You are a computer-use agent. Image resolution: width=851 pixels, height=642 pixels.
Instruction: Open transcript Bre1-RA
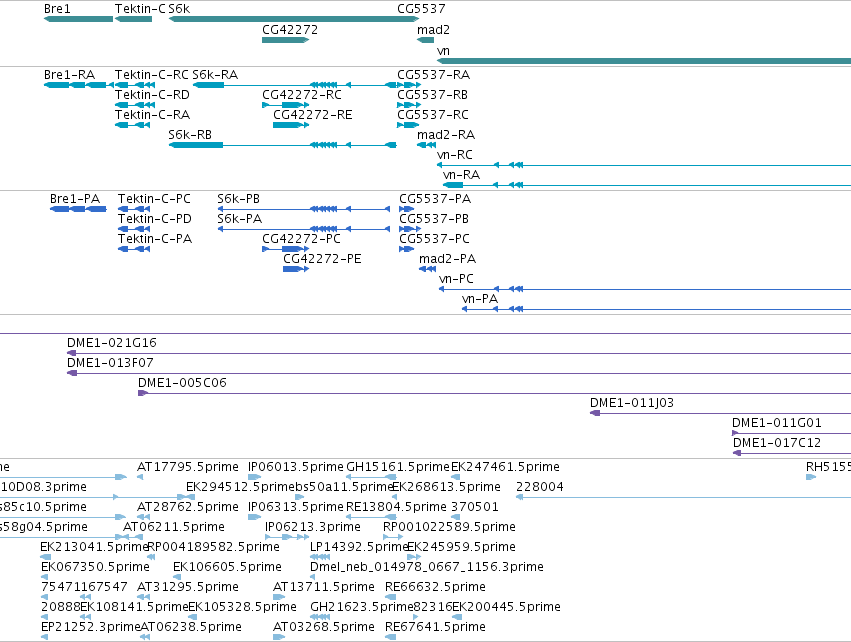(69, 74)
